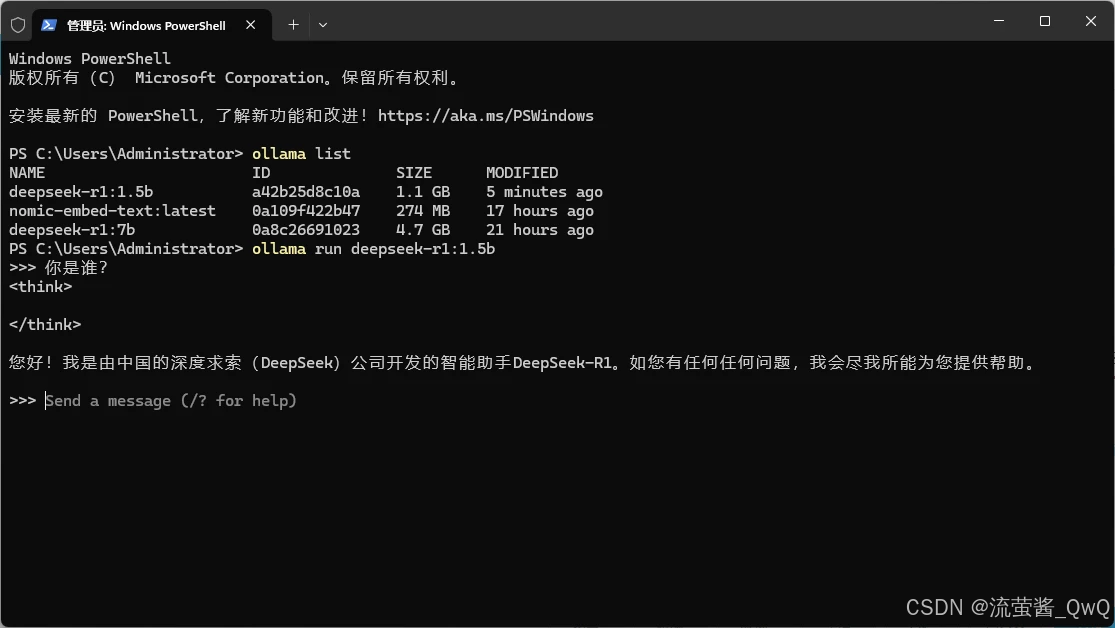The image size is (1115, 628).
Task: Maximize the PowerShell window
Action: coord(1045,21)
